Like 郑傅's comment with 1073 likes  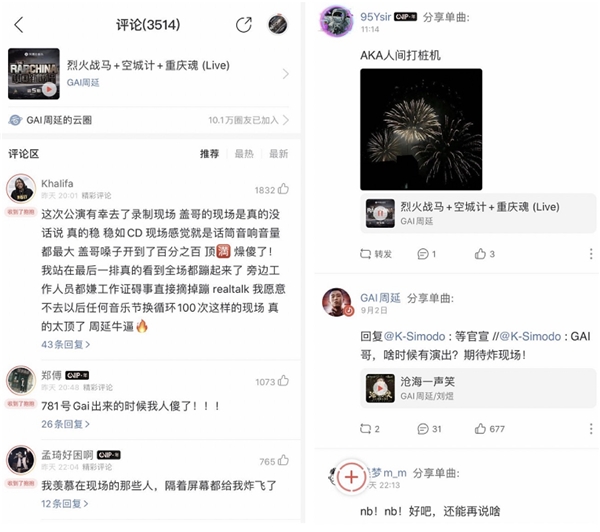pos(284,381)
